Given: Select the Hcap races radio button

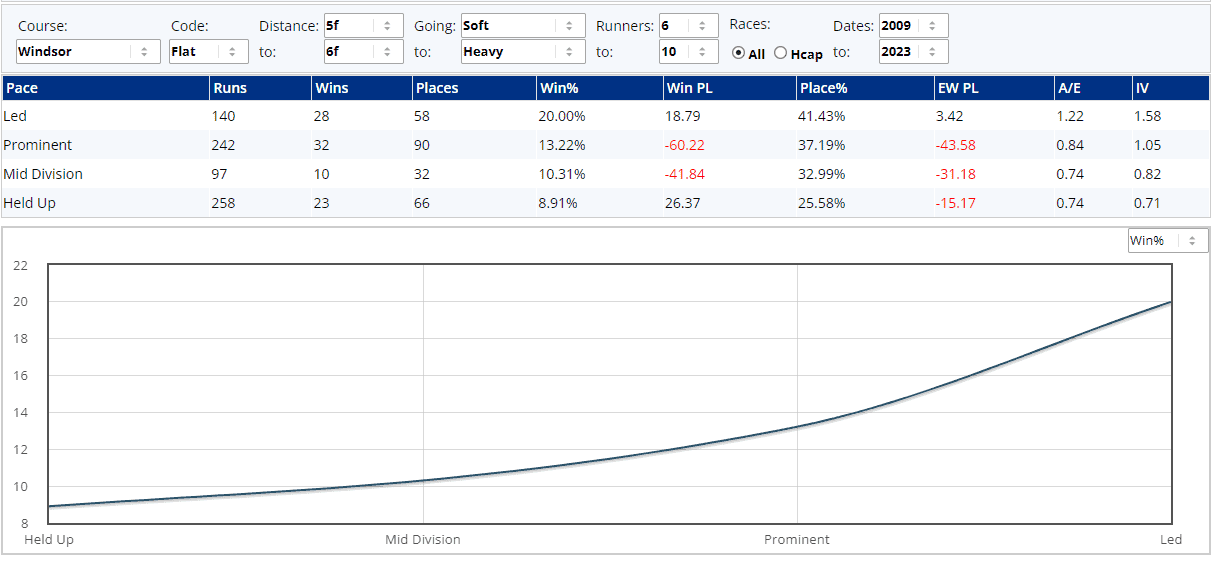Looking at the screenshot, I should point(781,54).
